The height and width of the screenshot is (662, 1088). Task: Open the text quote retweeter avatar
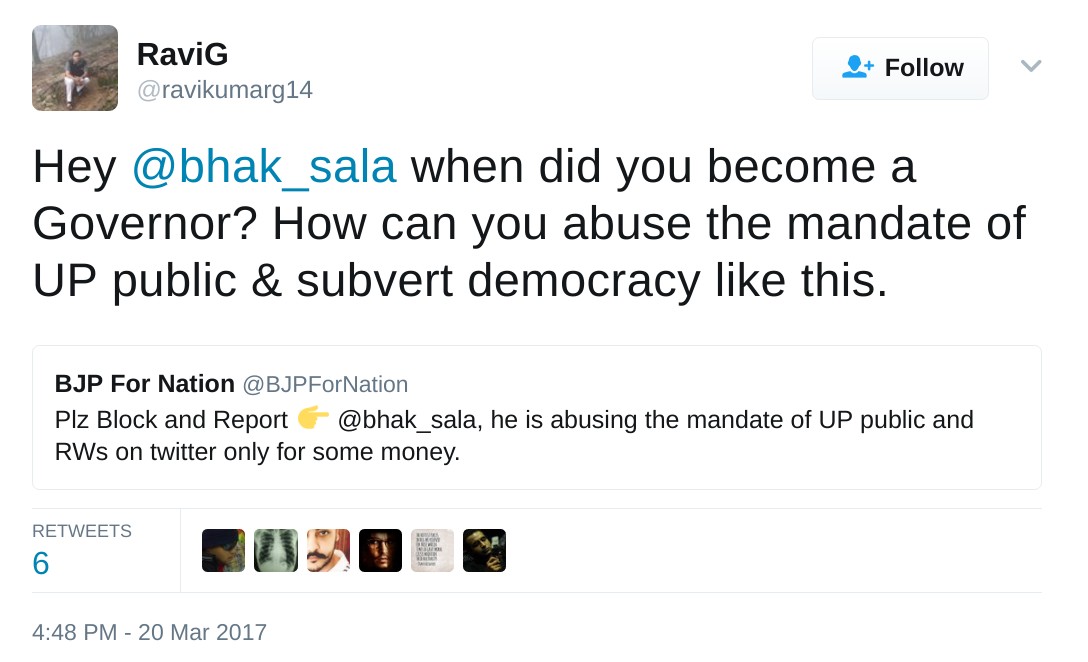tap(432, 550)
